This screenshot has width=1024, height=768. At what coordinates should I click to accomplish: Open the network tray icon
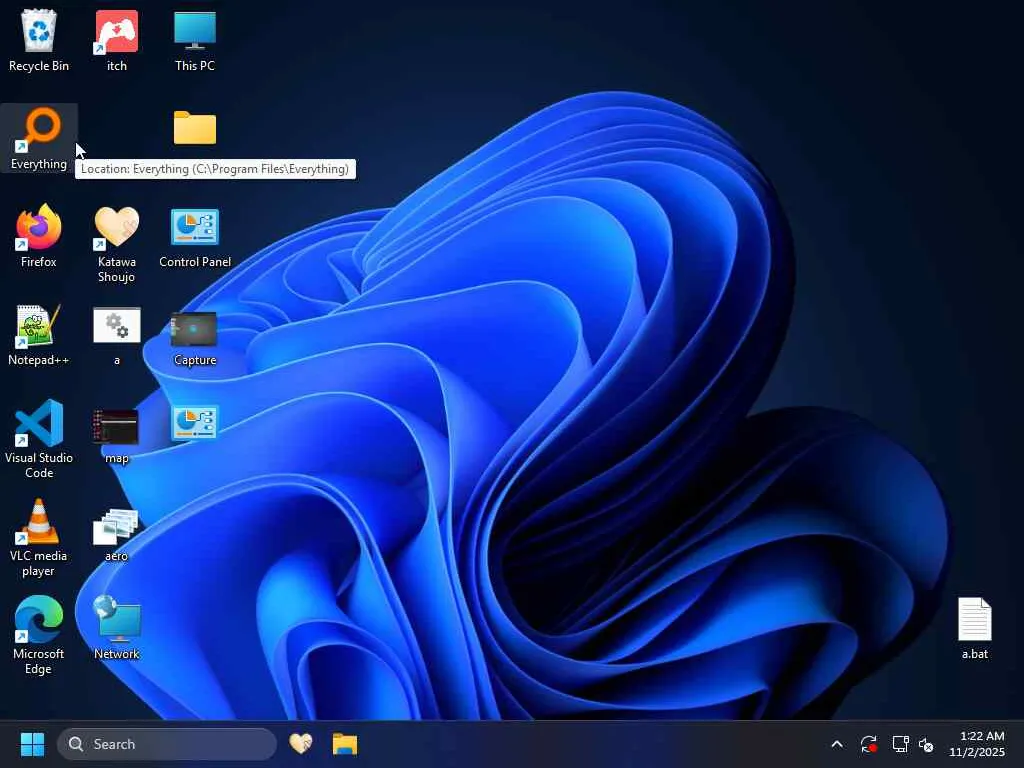901,744
